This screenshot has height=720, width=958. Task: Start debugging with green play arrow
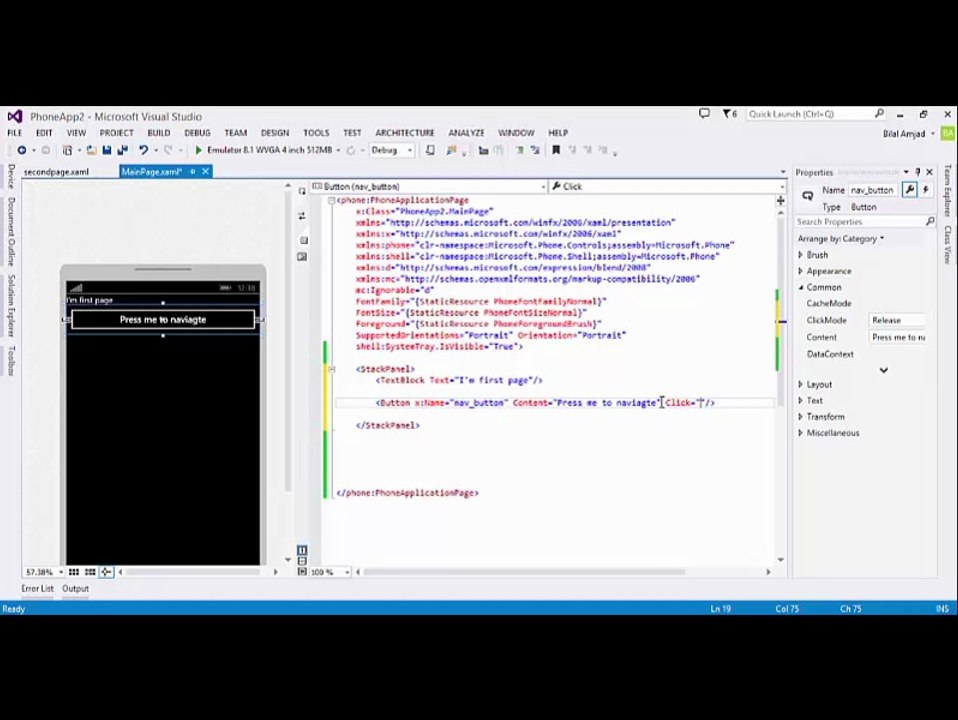tap(198, 150)
